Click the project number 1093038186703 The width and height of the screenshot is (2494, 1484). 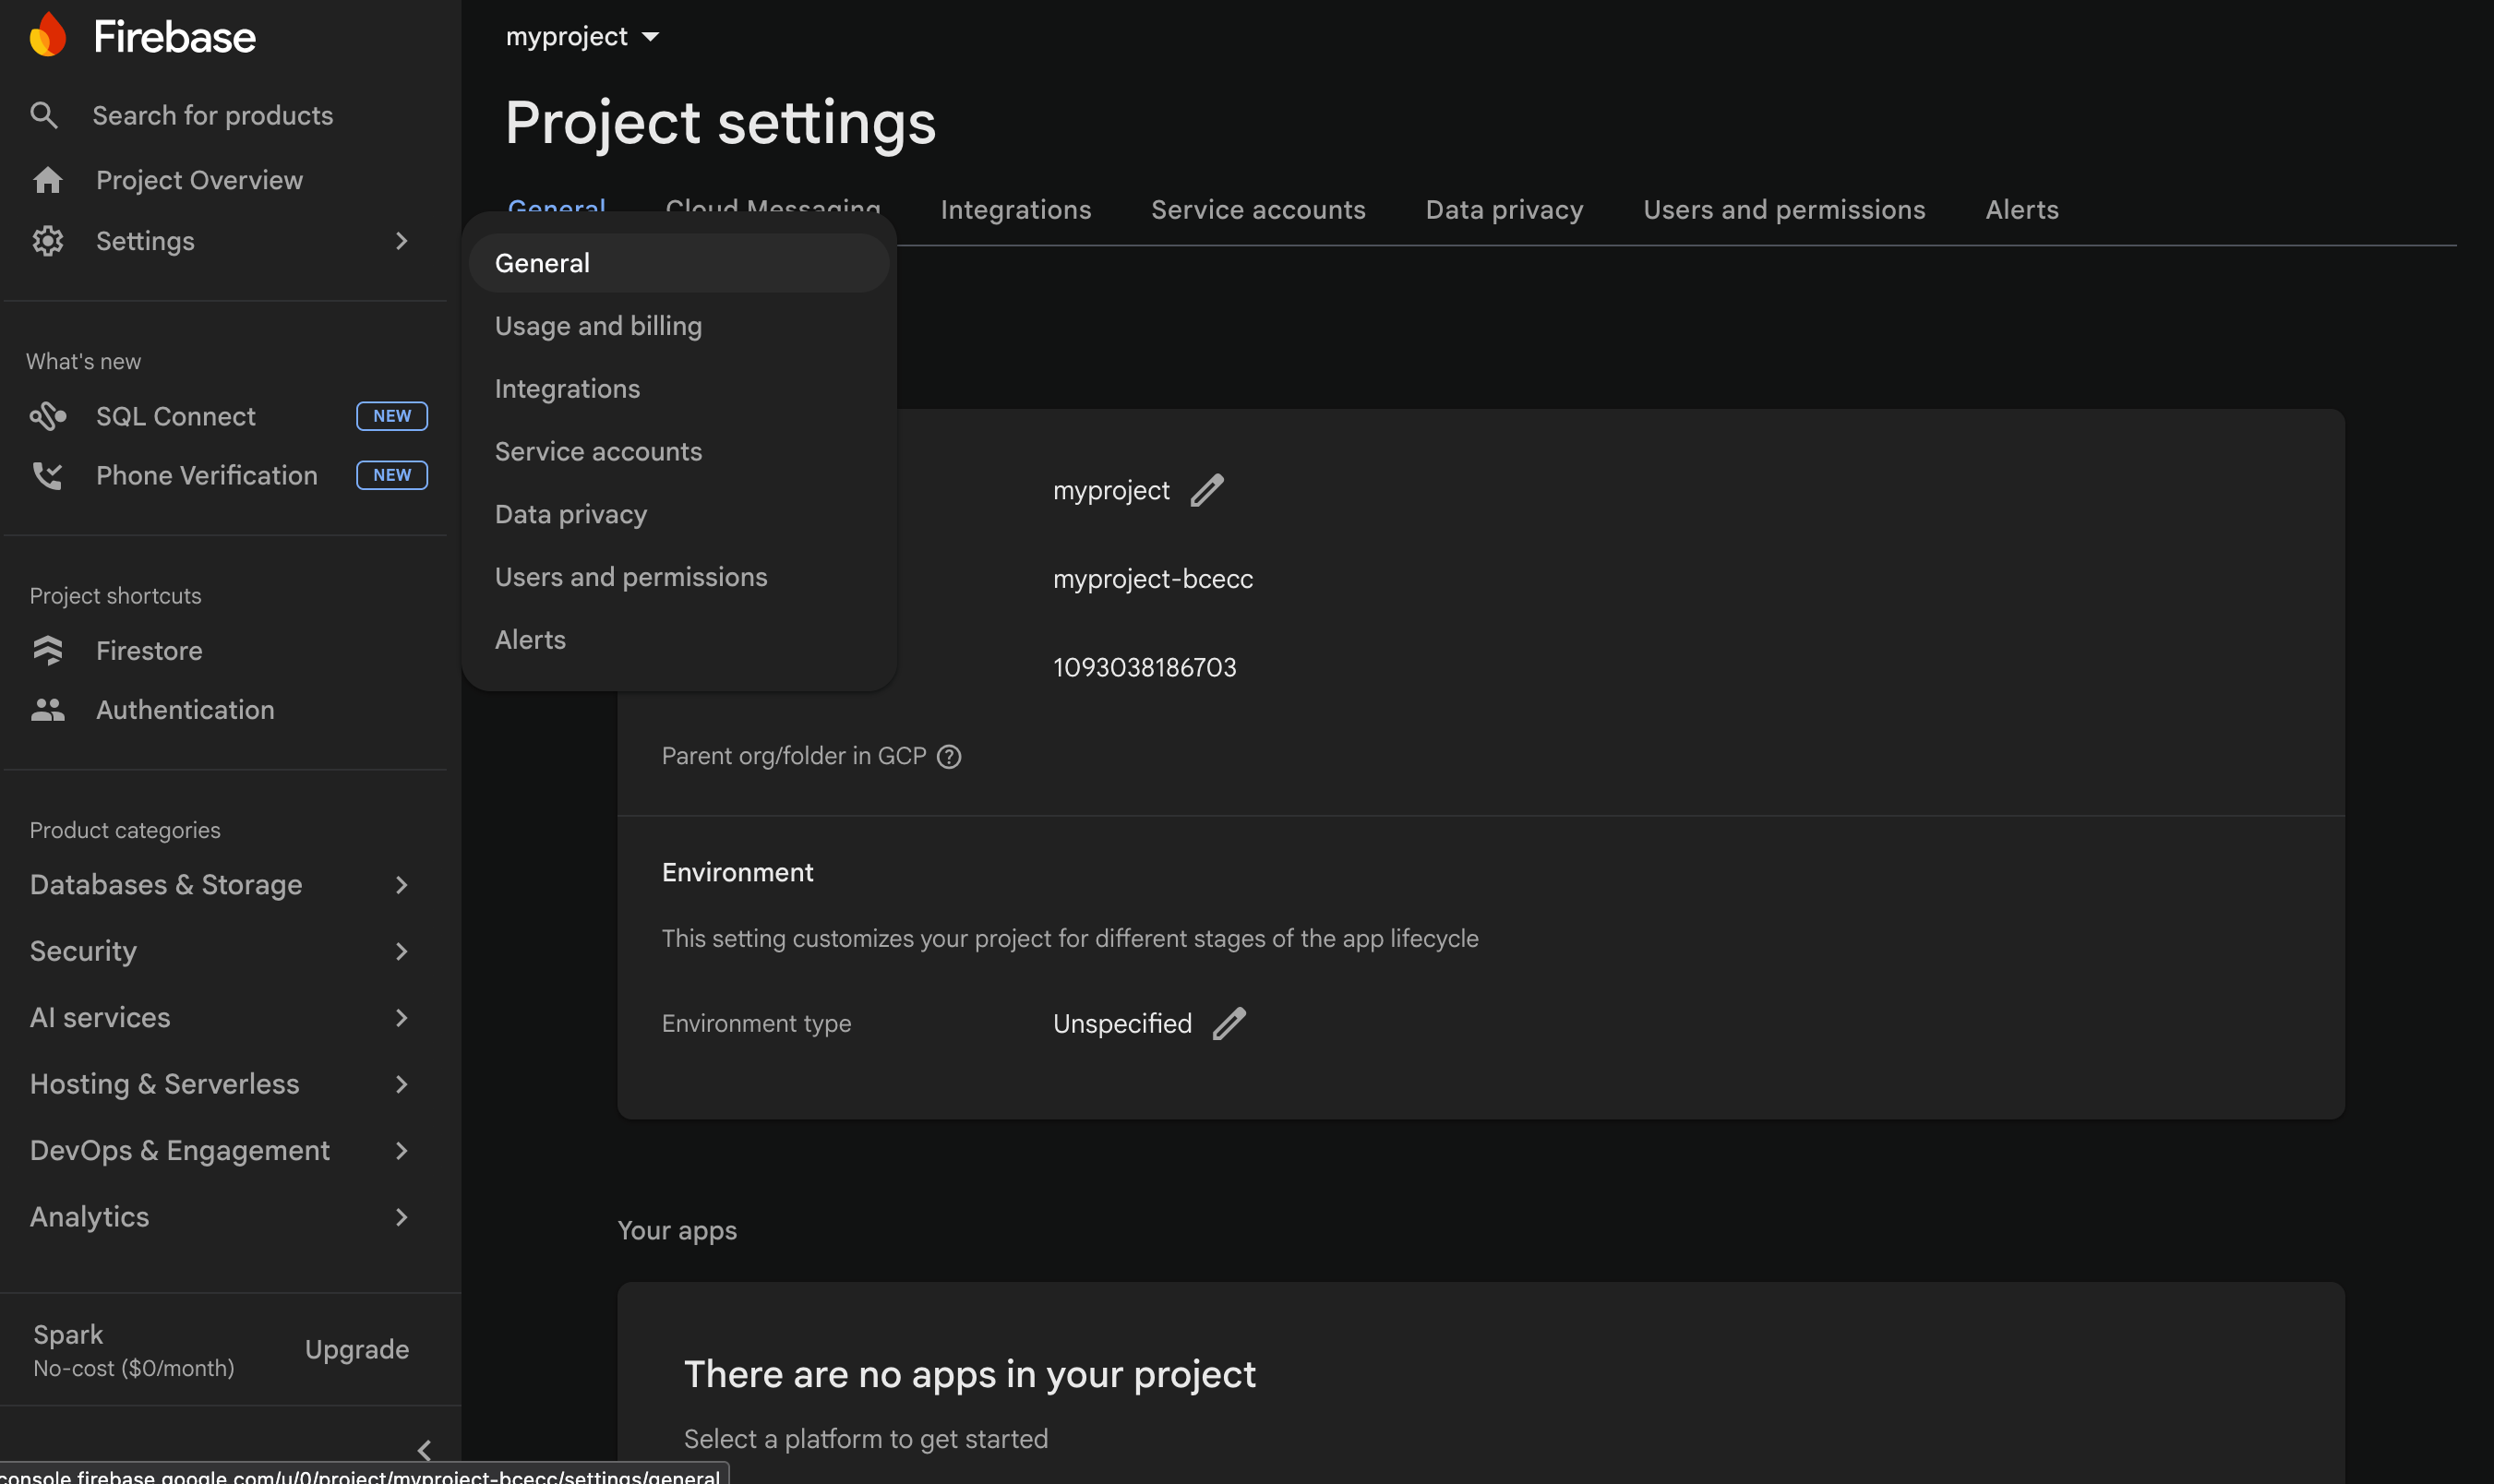1145,668
